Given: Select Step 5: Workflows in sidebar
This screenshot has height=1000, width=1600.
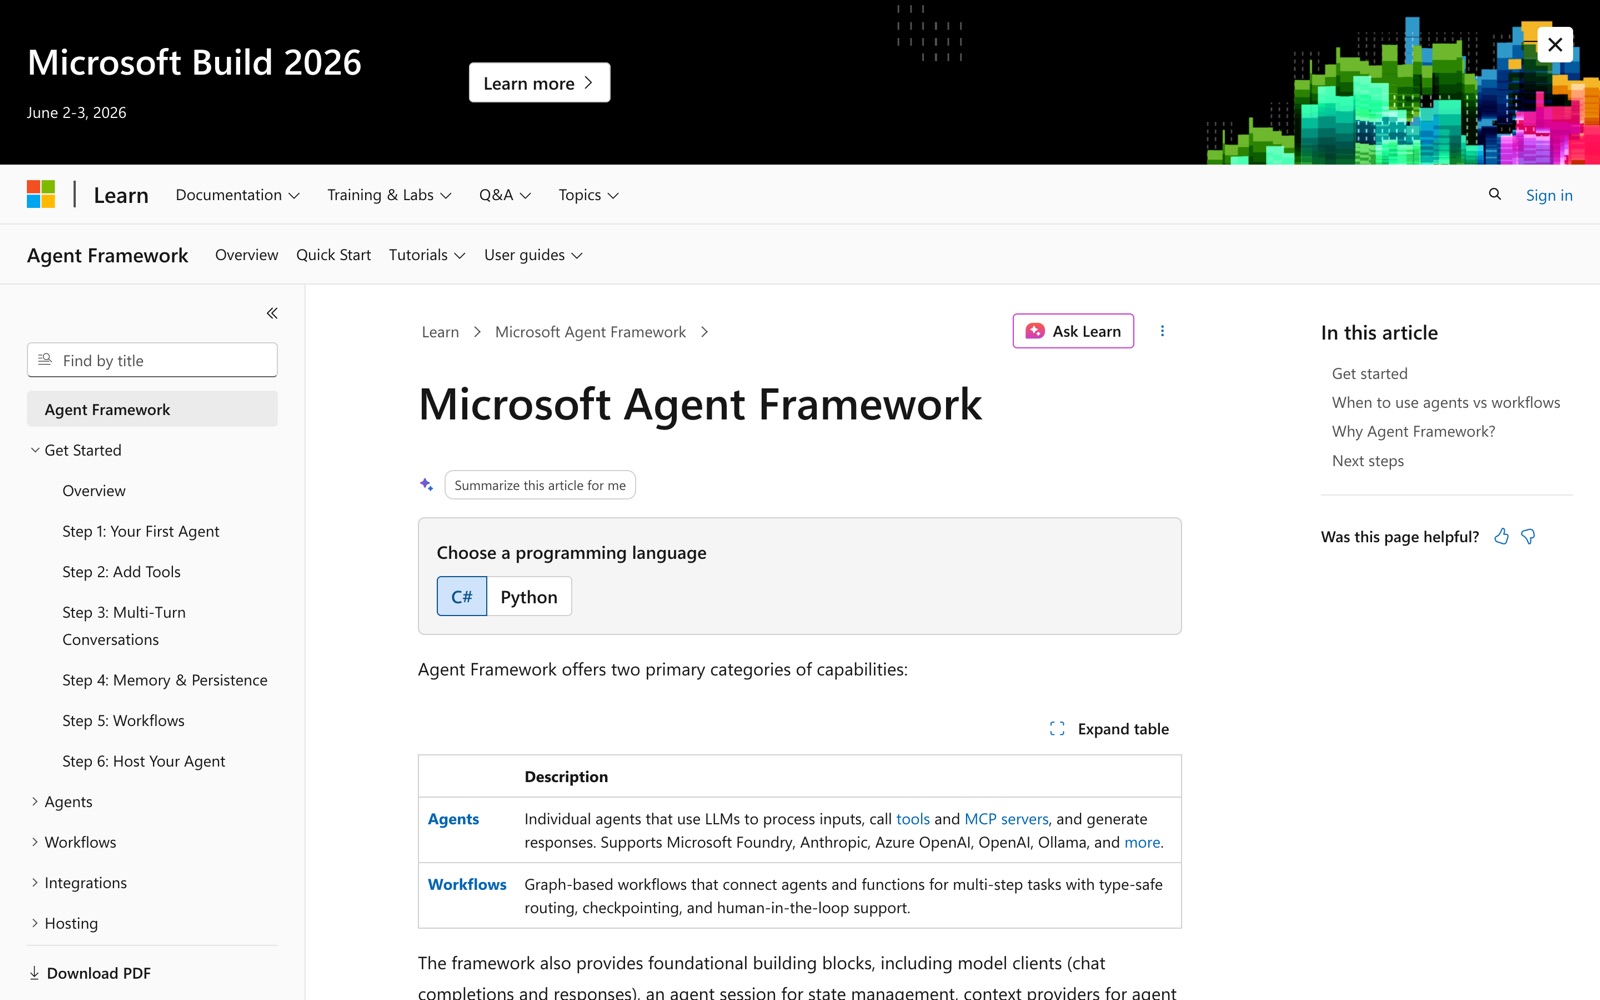Looking at the screenshot, I should pos(123,720).
